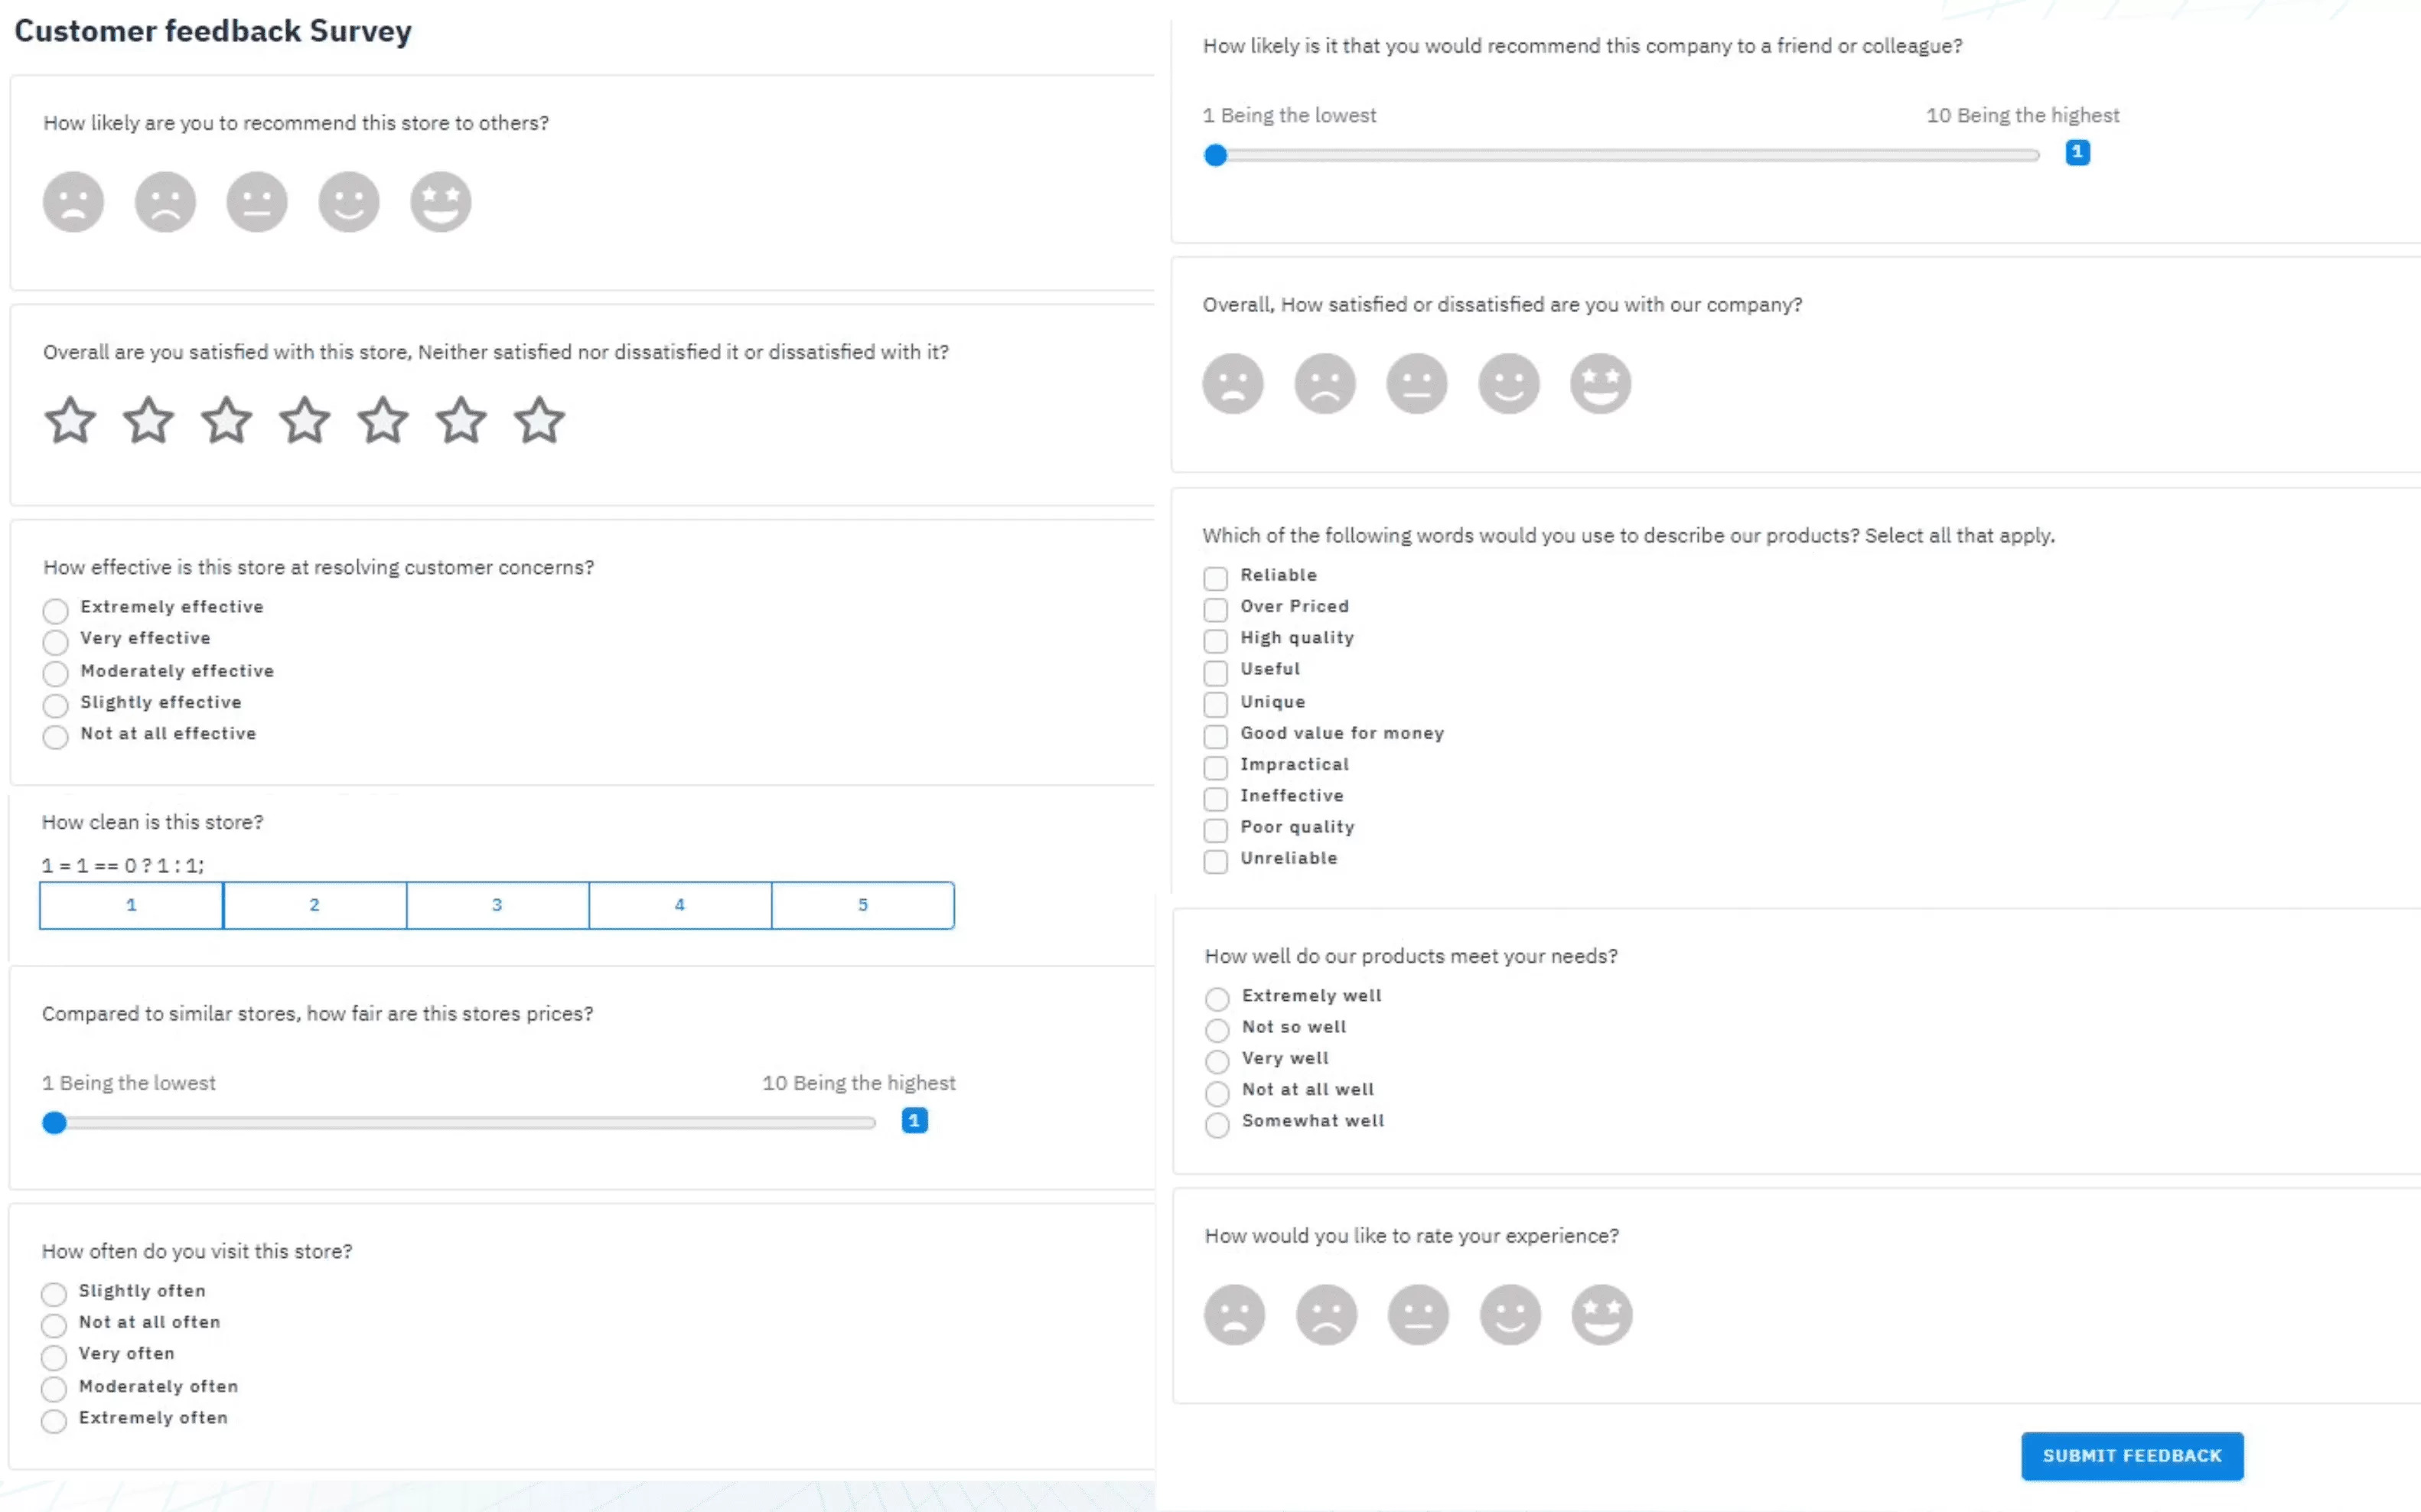Click the store prices fairness slider handle
Screen dimensions: 2421x1512
pos(54,1123)
